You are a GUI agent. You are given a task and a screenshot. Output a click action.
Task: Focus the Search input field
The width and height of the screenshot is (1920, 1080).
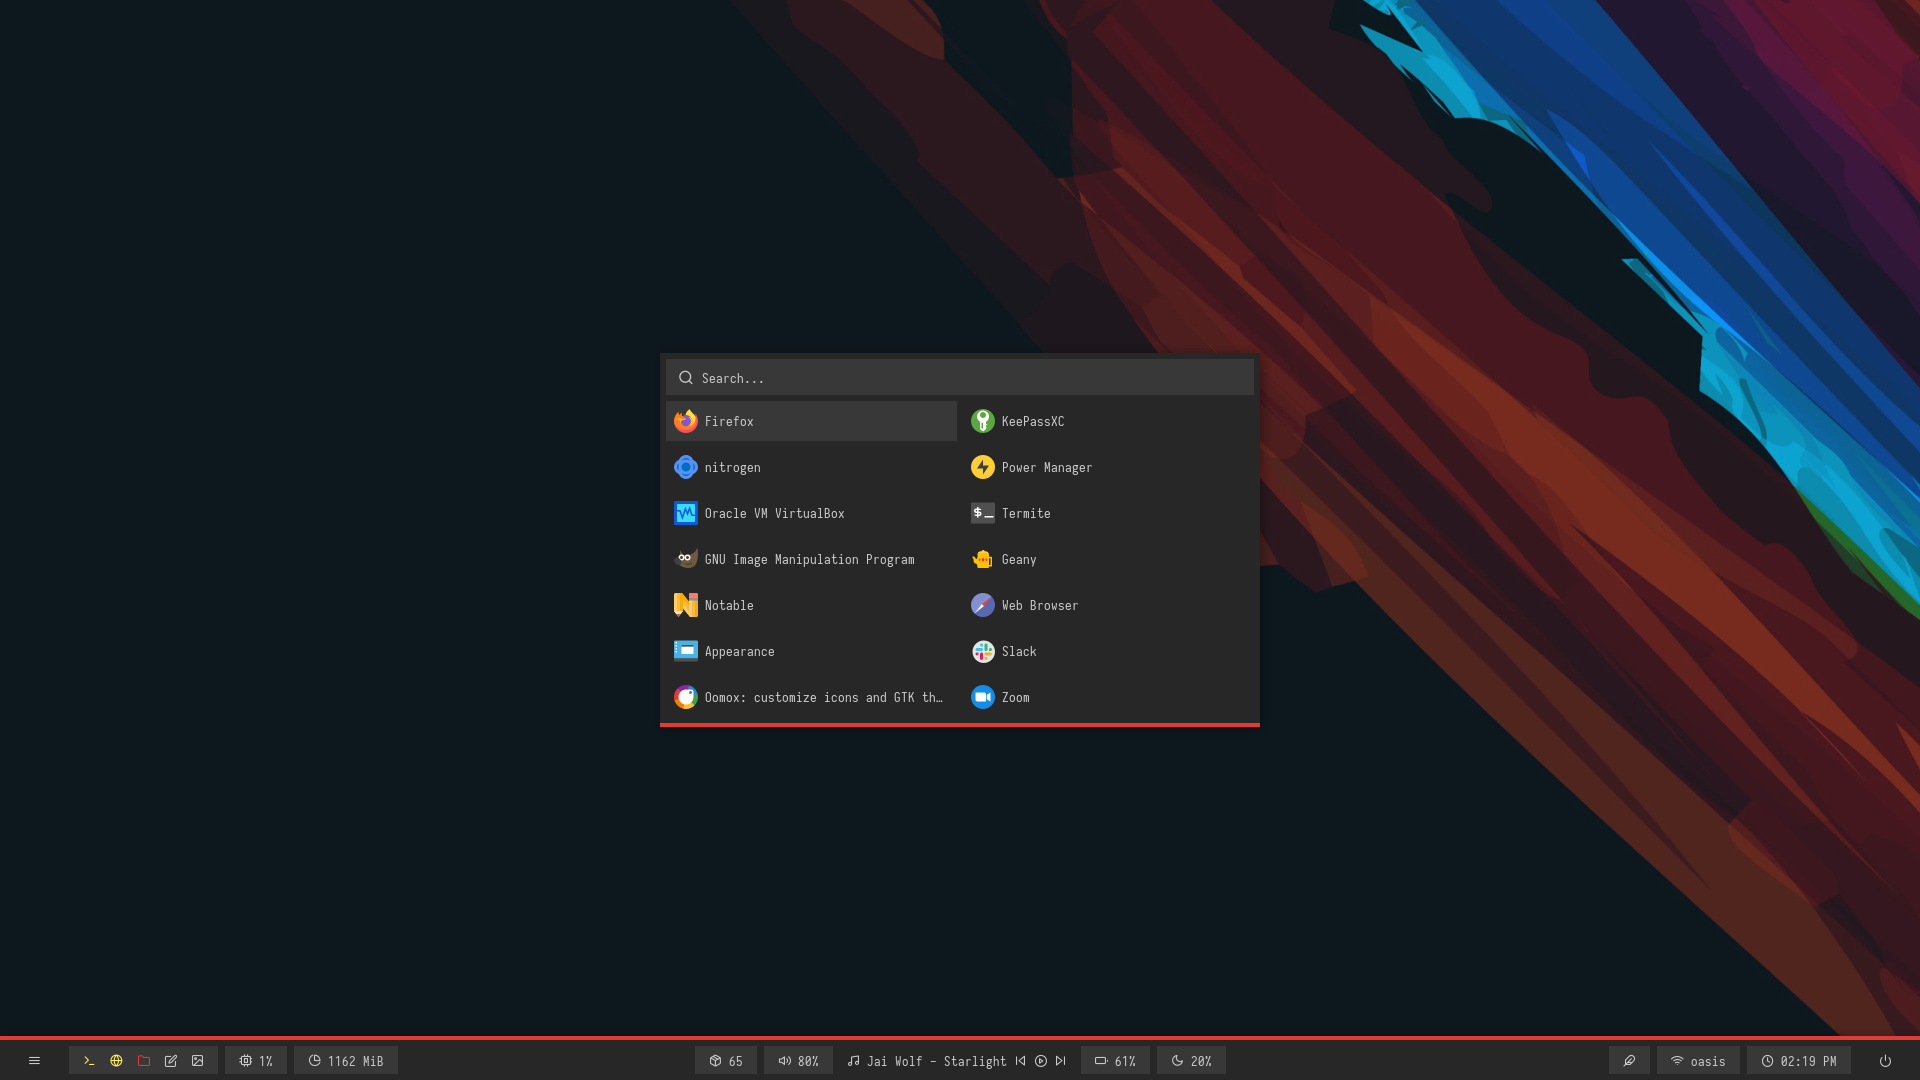point(960,378)
